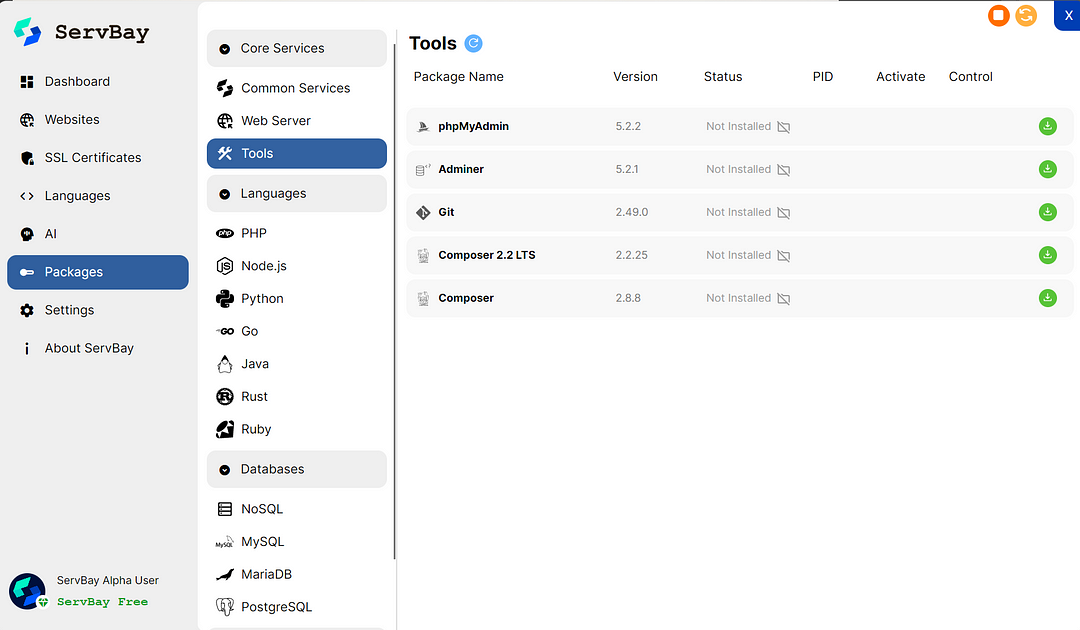Open Go packages
This screenshot has width=1080, height=630.
tap(296, 331)
